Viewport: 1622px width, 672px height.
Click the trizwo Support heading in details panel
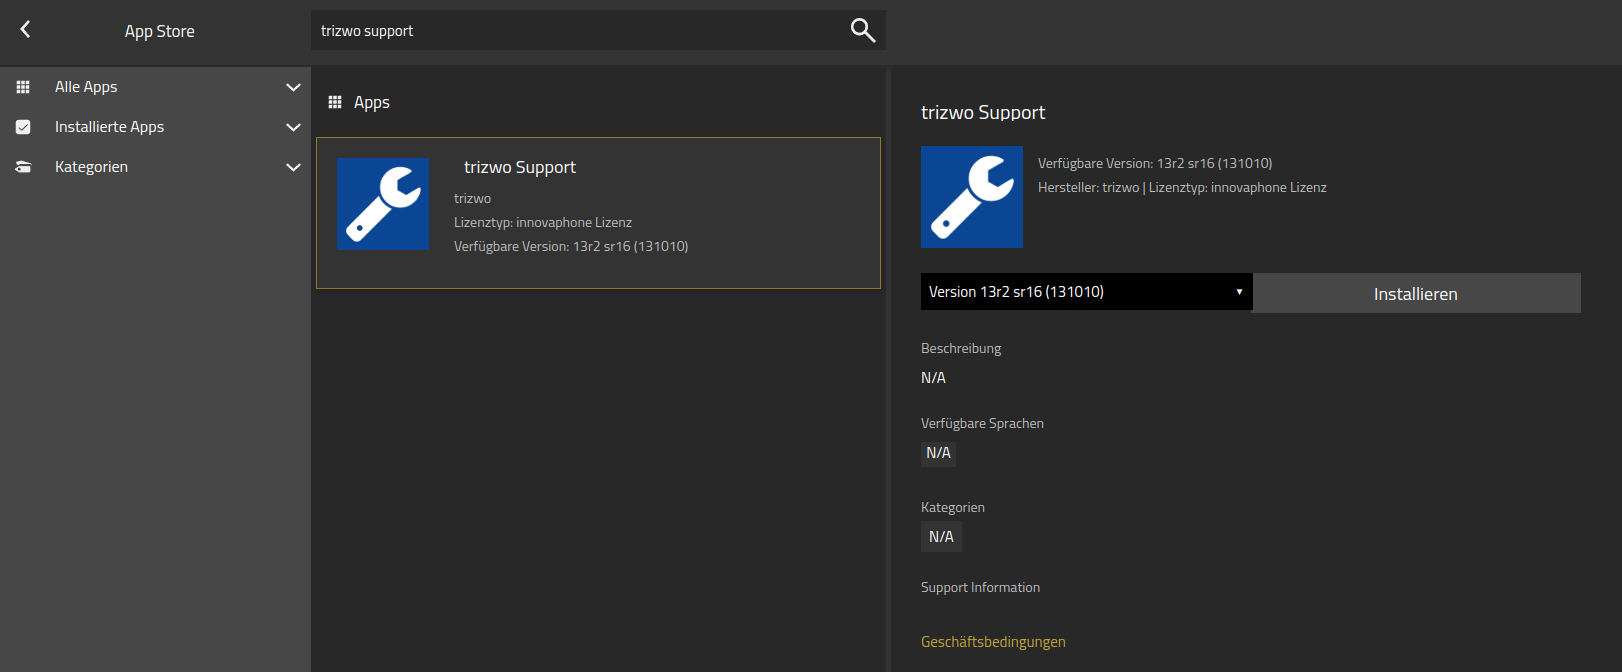coord(983,112)
